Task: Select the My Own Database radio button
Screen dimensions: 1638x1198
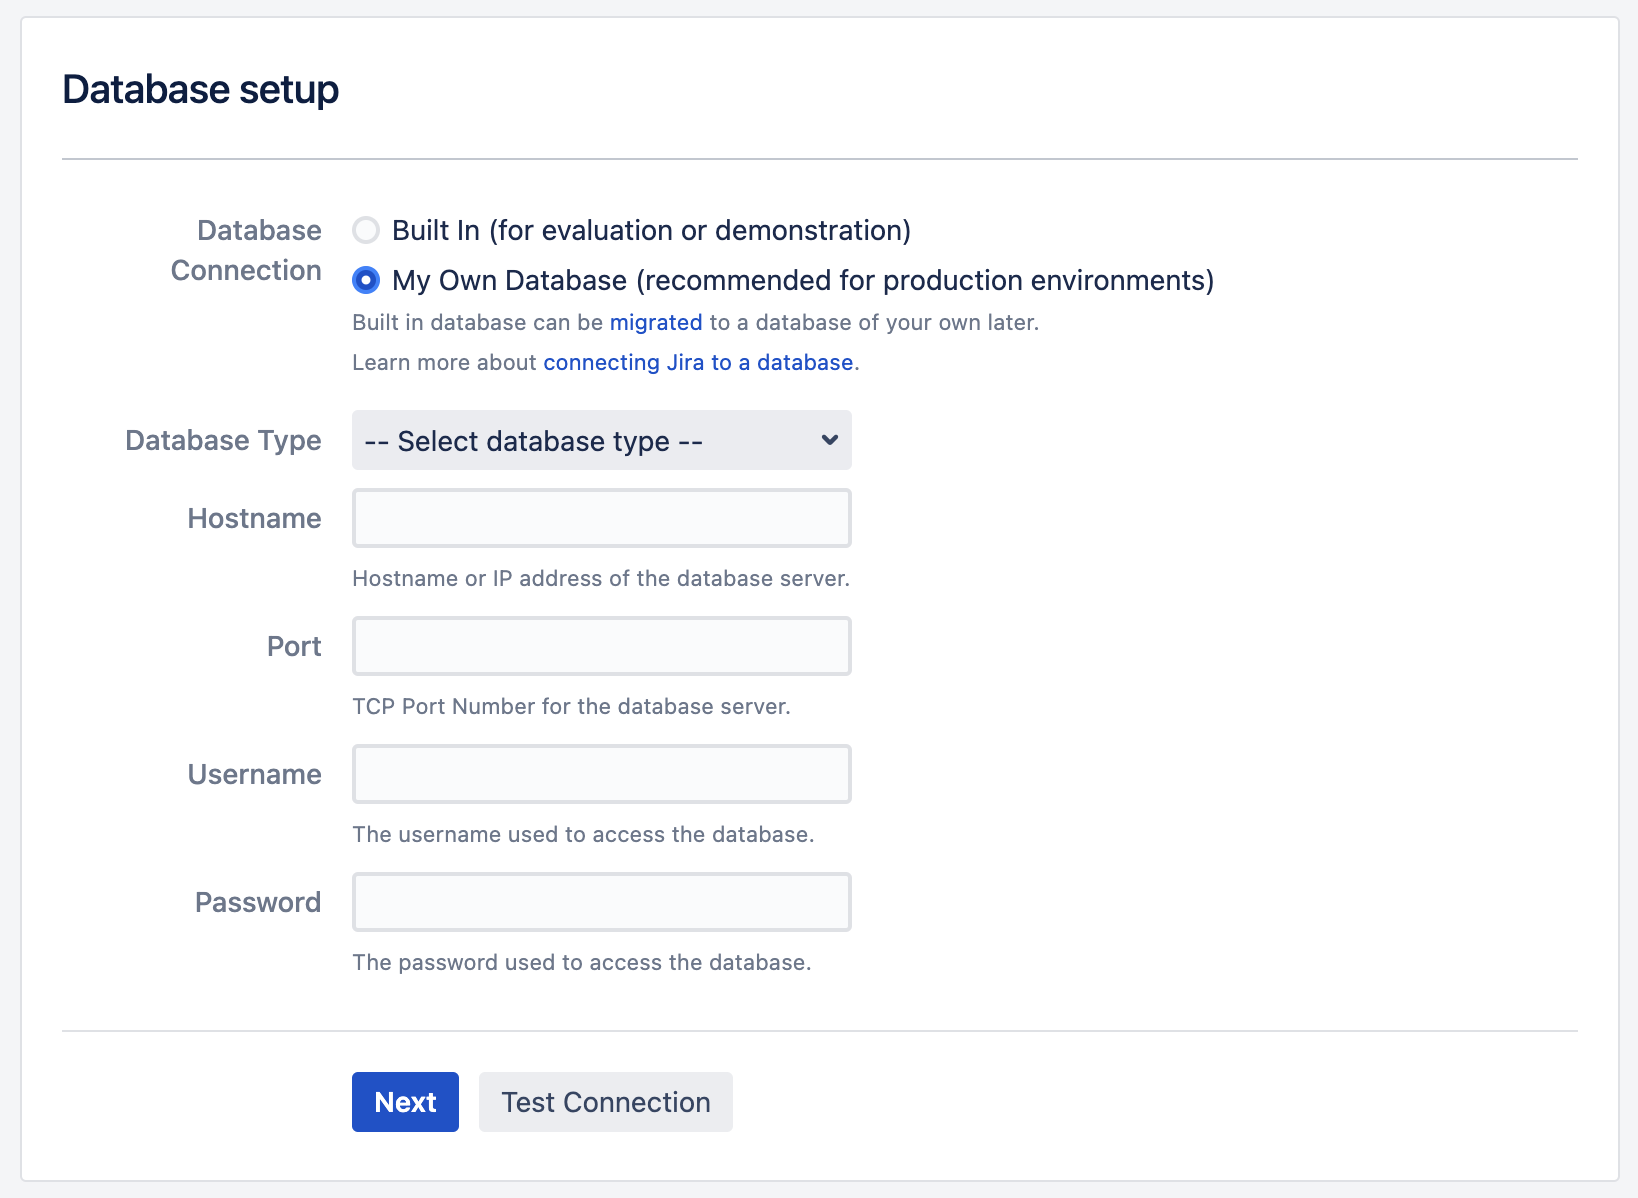Action: point(366,281)
